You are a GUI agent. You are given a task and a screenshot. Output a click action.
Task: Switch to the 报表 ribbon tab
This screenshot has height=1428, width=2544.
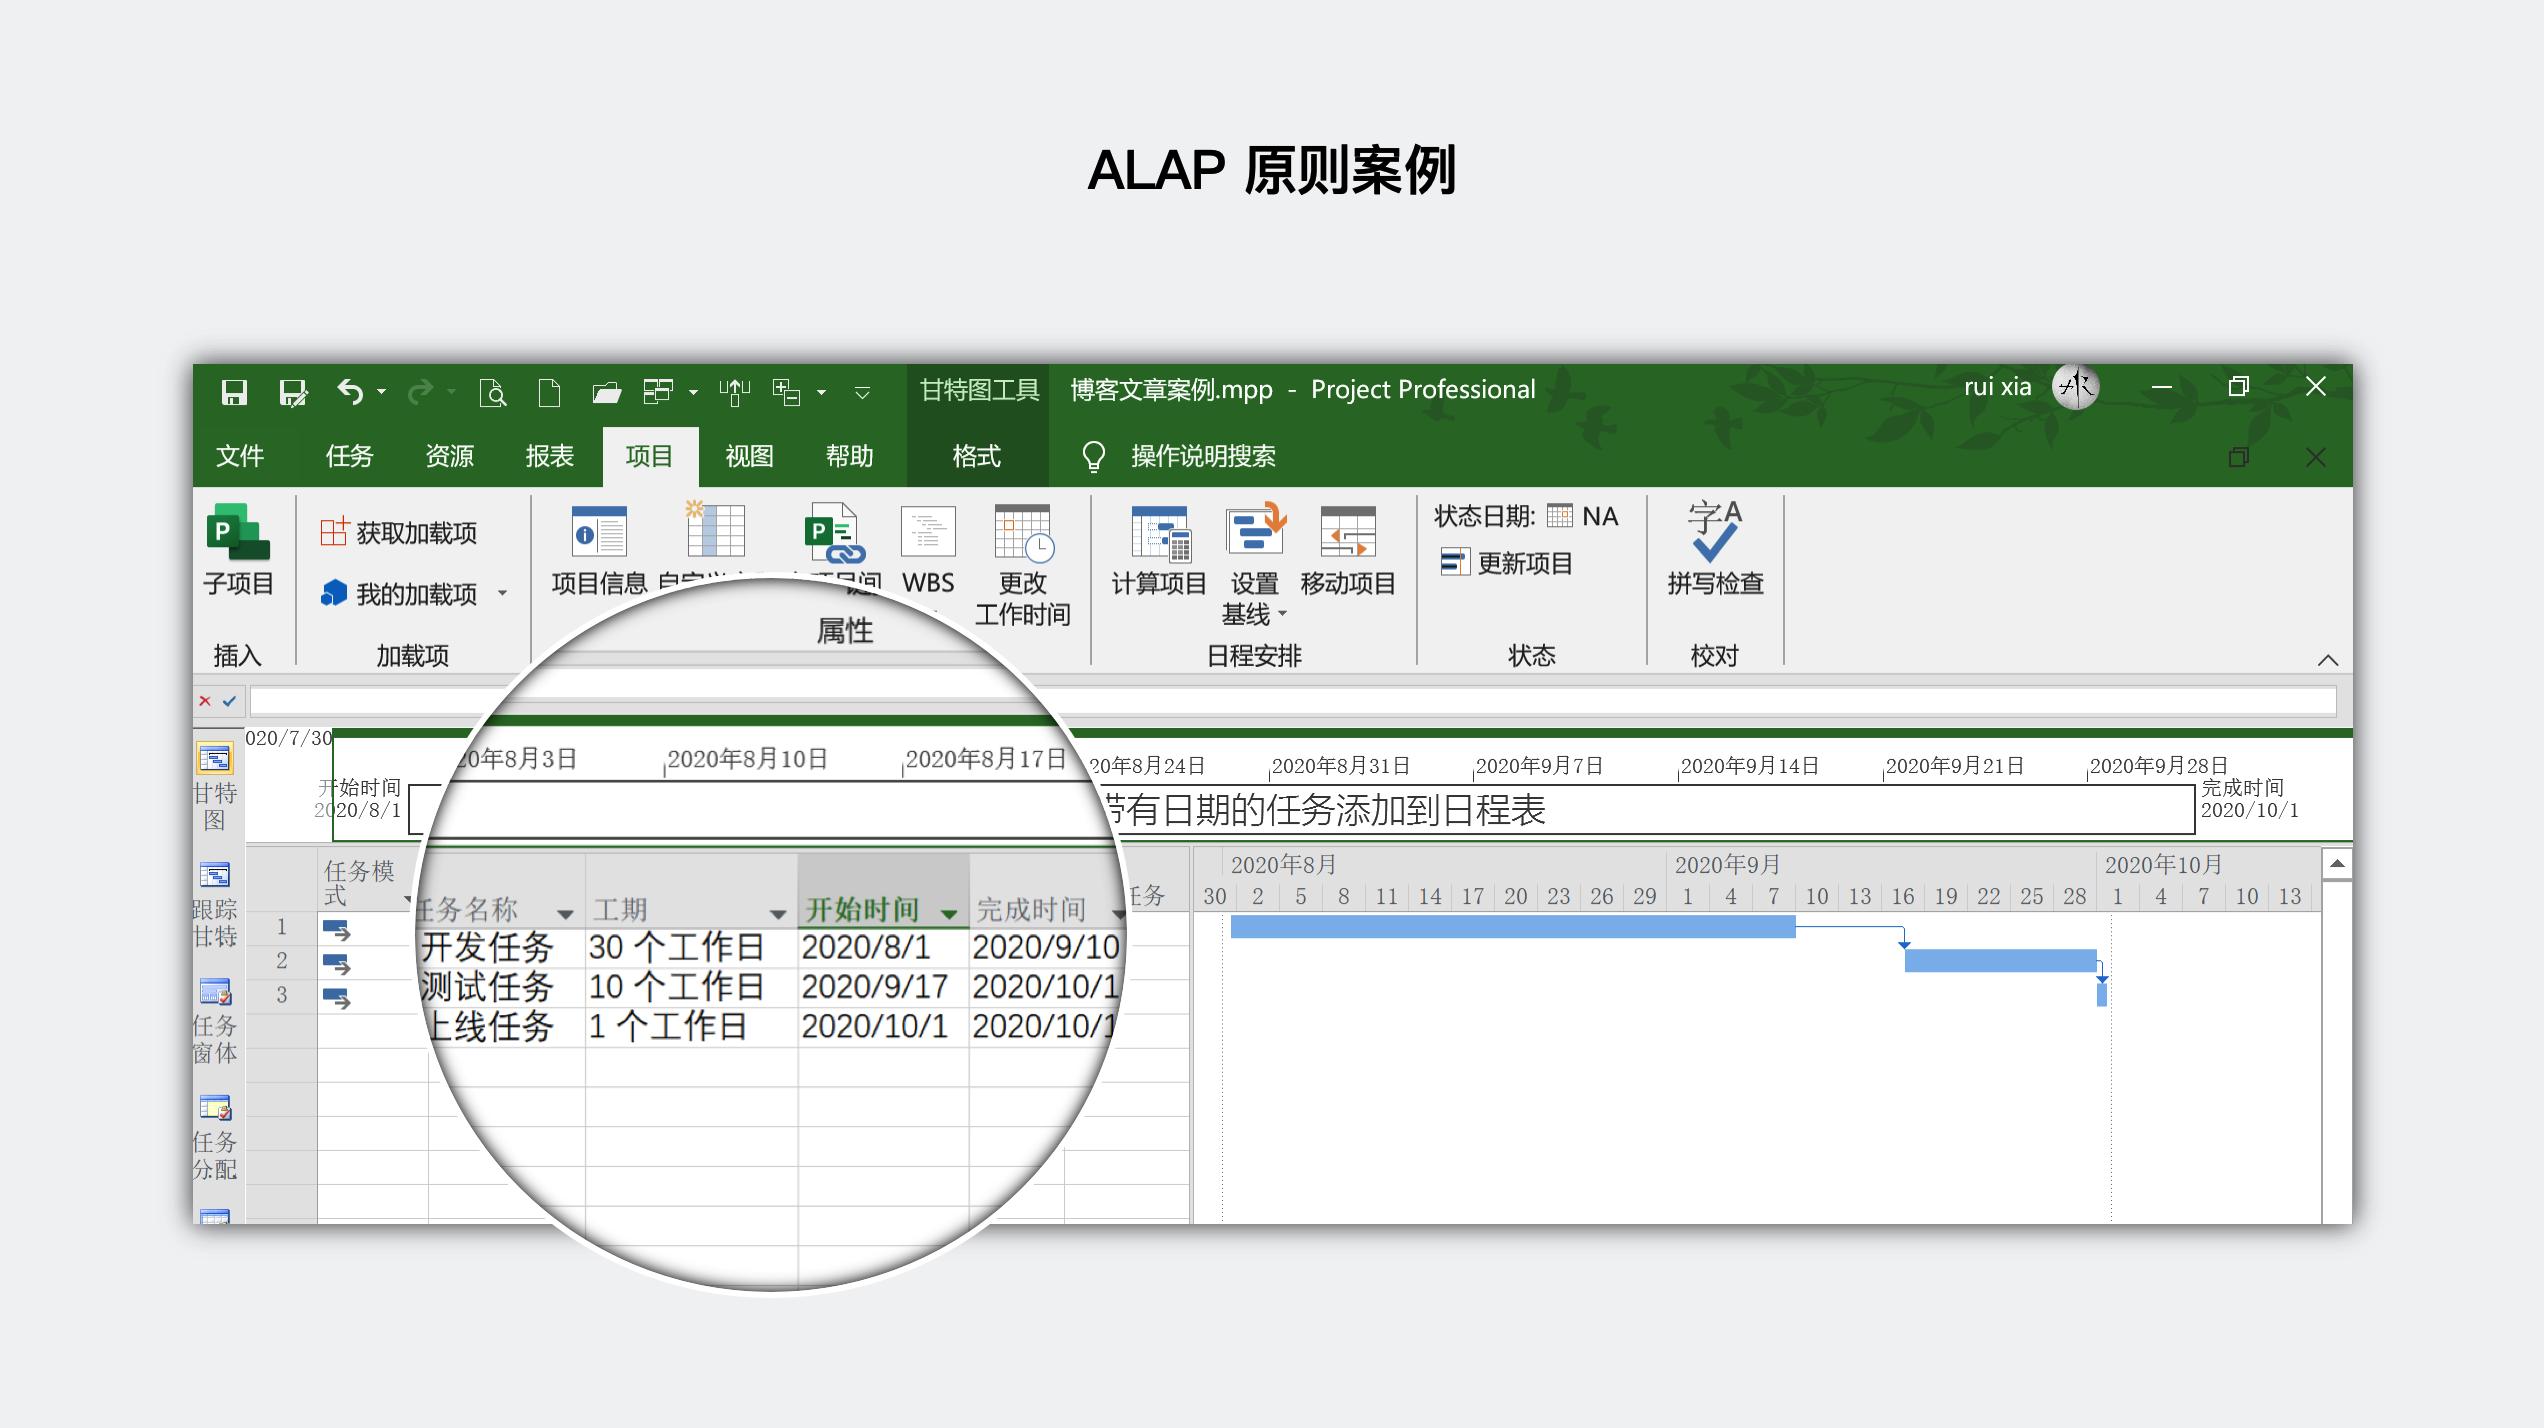coord(549,456)
